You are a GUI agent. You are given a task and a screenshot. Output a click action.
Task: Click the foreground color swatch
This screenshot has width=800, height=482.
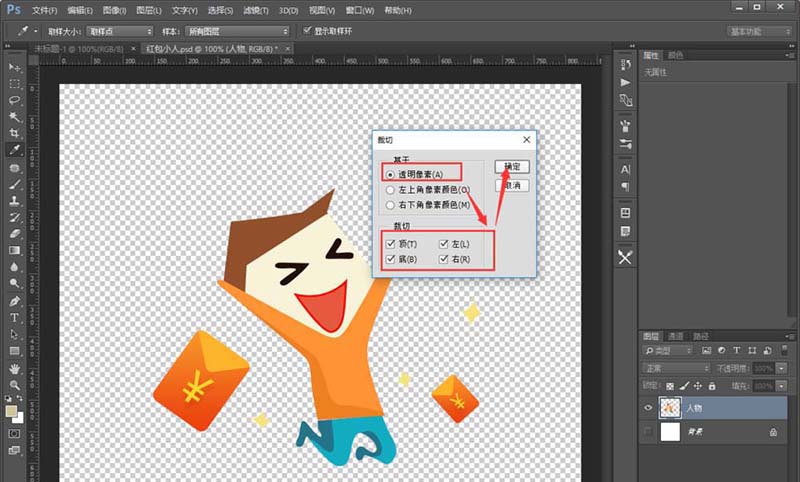12,411
